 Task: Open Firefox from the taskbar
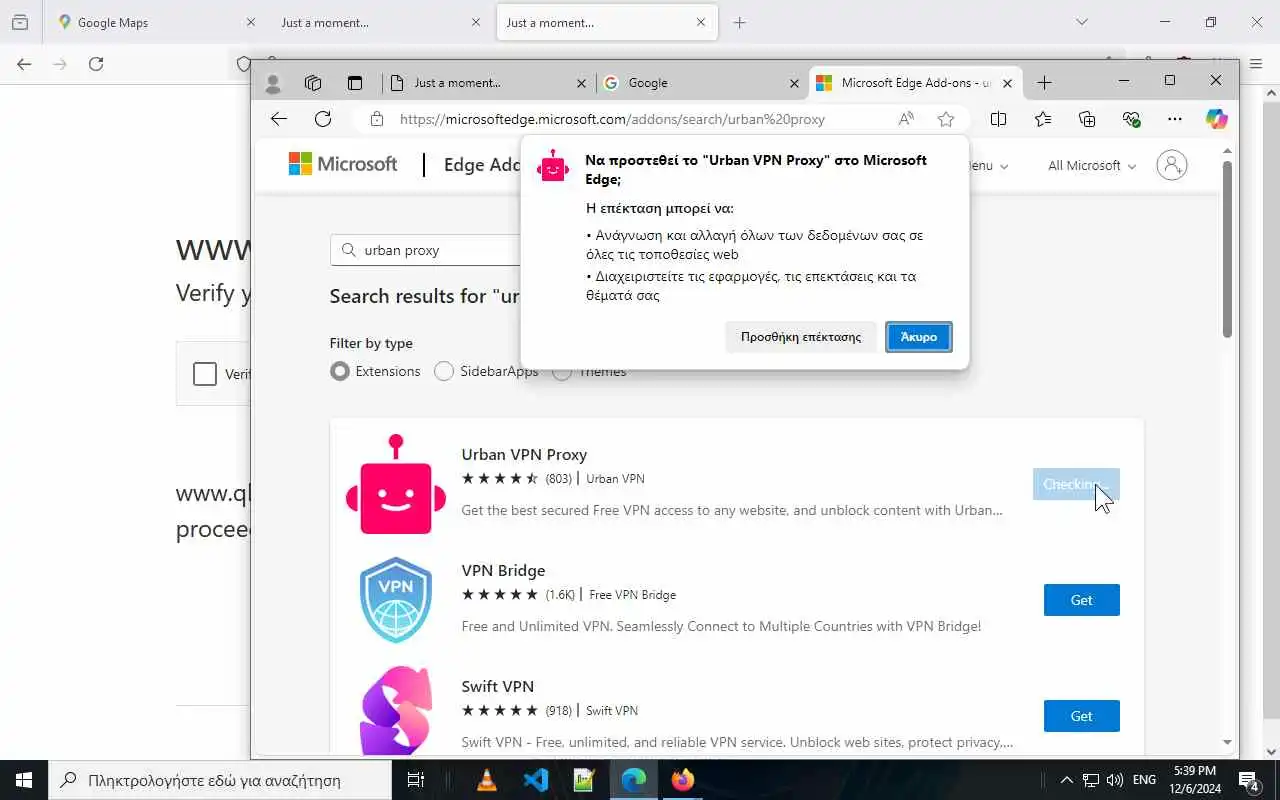[683, 780]
